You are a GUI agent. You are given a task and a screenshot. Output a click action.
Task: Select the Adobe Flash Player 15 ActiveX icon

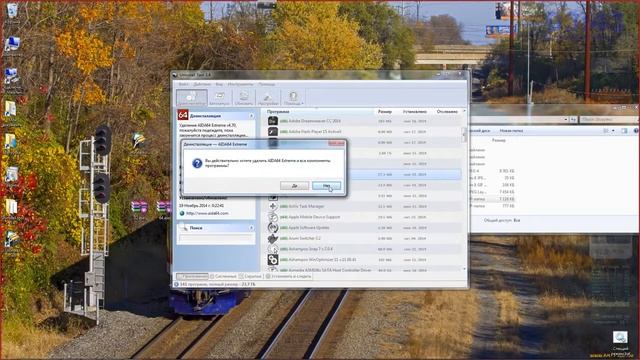(273, 131)
